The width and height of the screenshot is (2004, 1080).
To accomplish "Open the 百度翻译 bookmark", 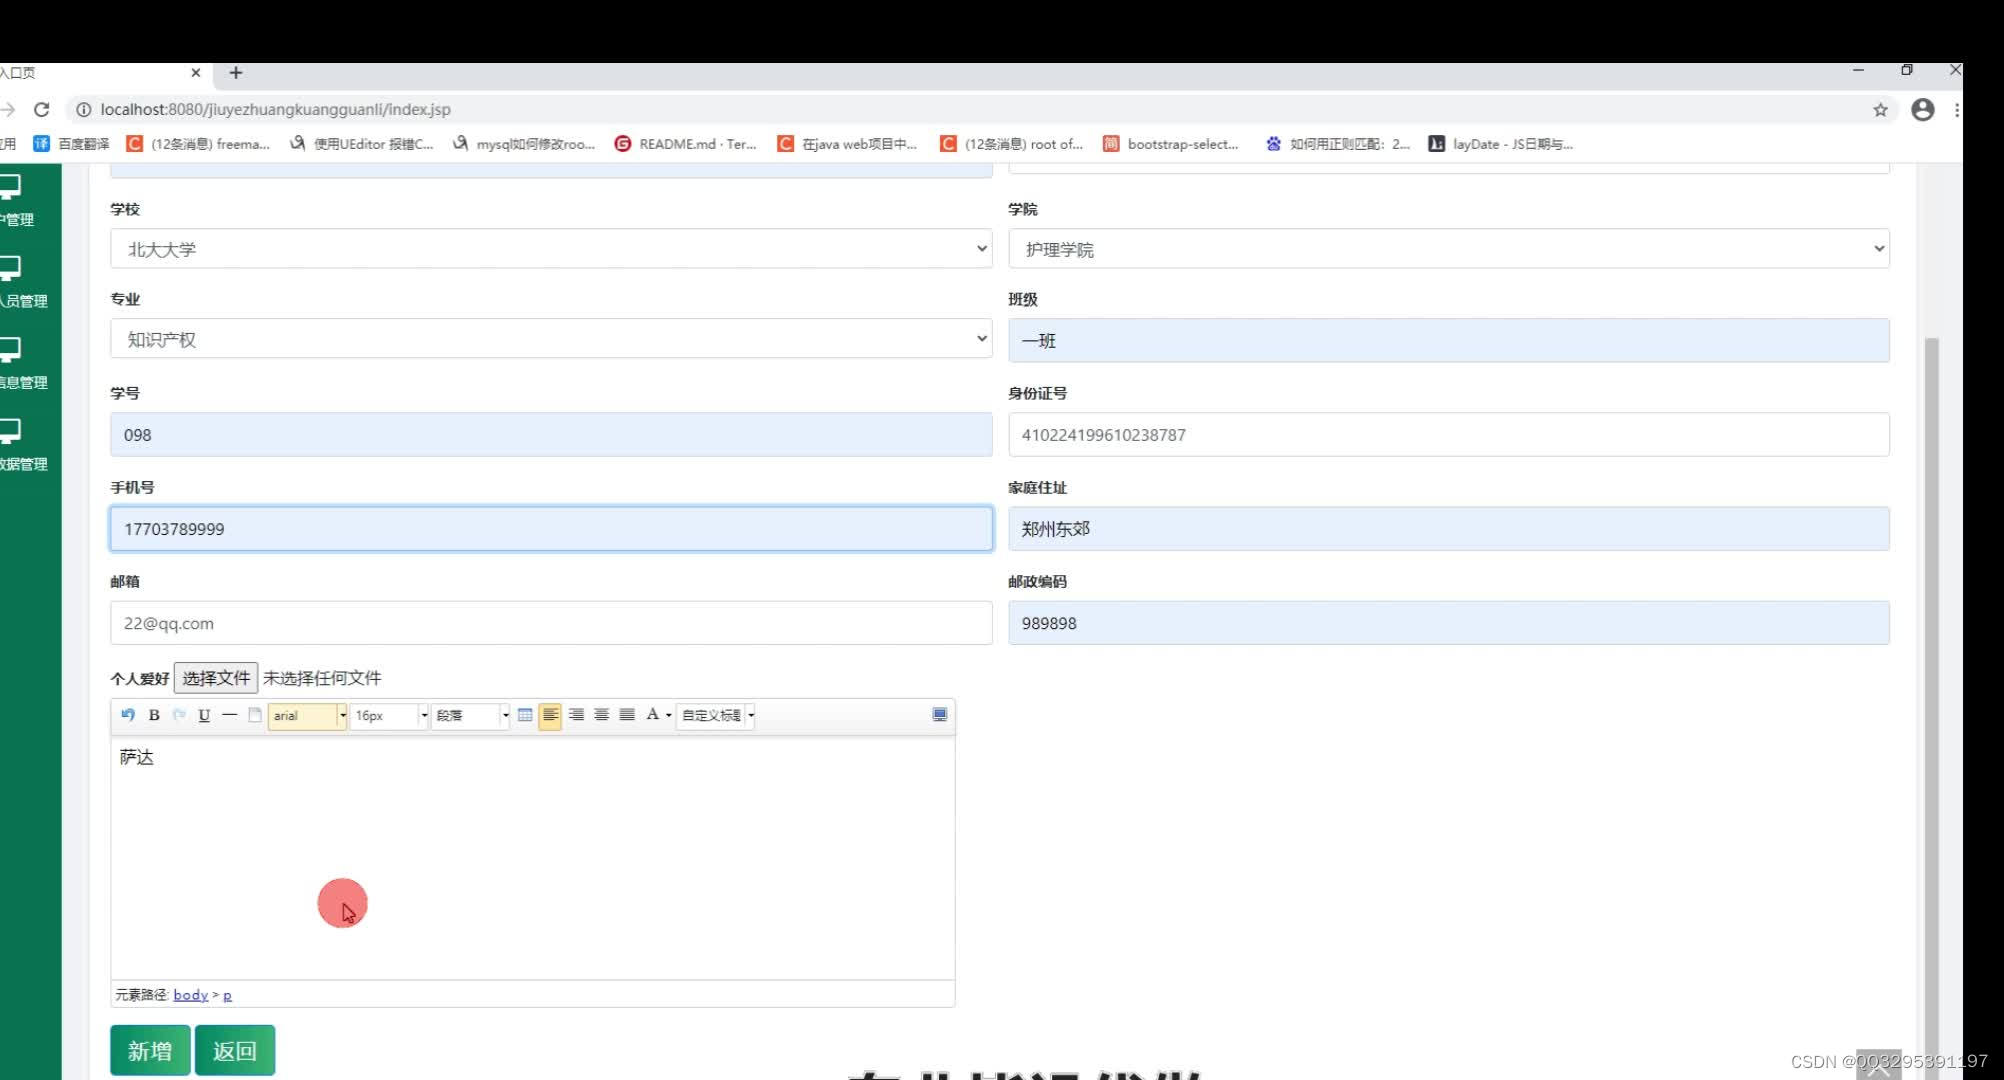I will [72, 144].
